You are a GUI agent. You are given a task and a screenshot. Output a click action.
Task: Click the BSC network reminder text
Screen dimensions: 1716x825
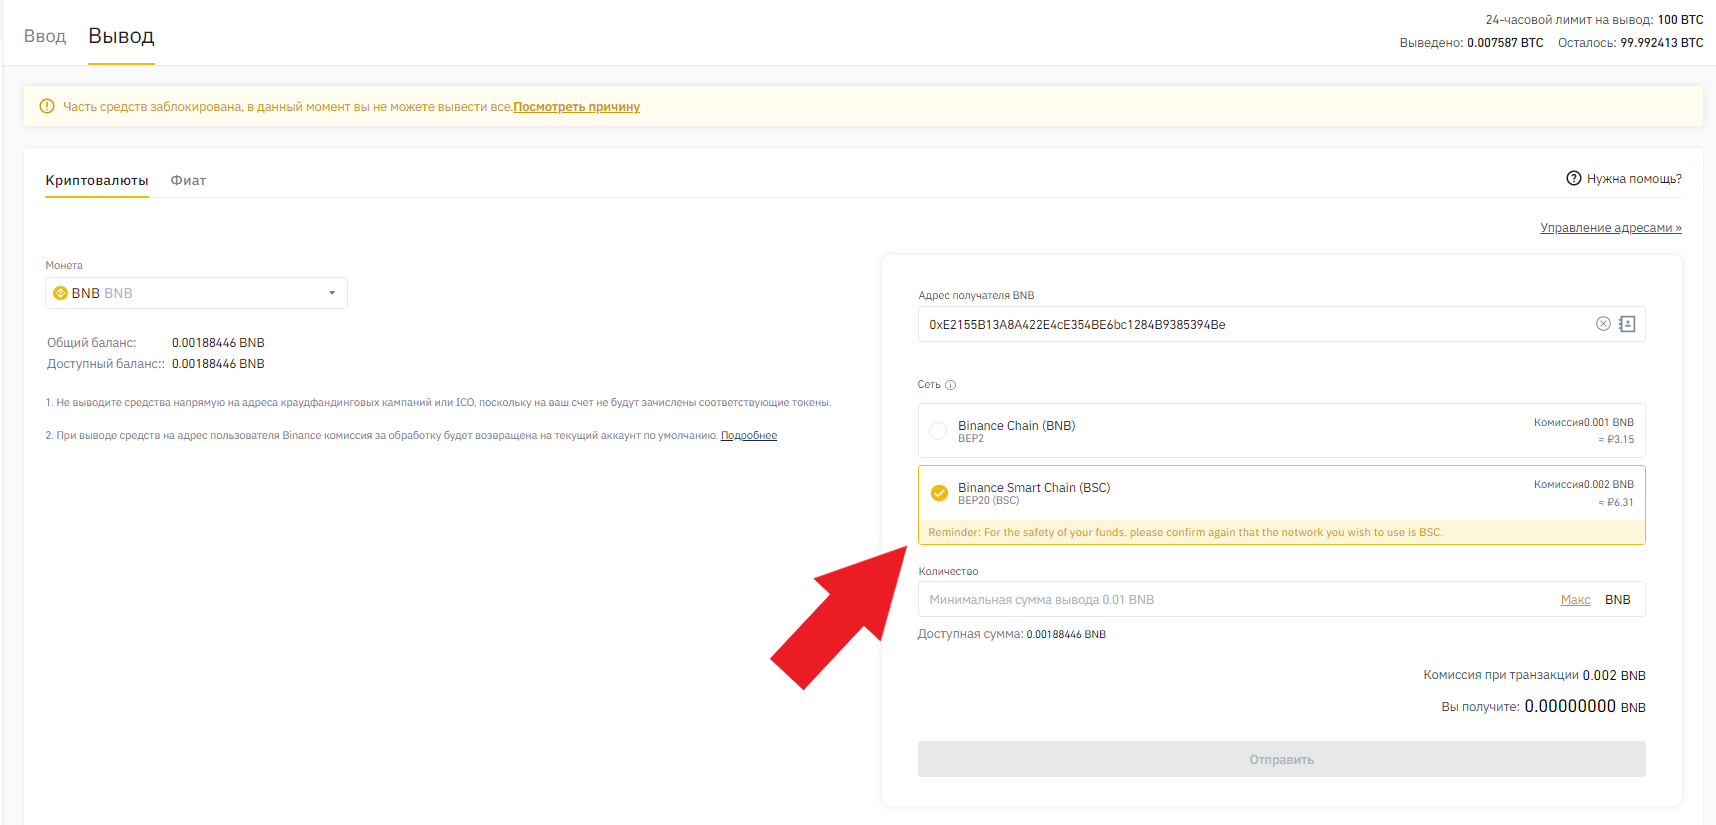tap(1185, 533)
